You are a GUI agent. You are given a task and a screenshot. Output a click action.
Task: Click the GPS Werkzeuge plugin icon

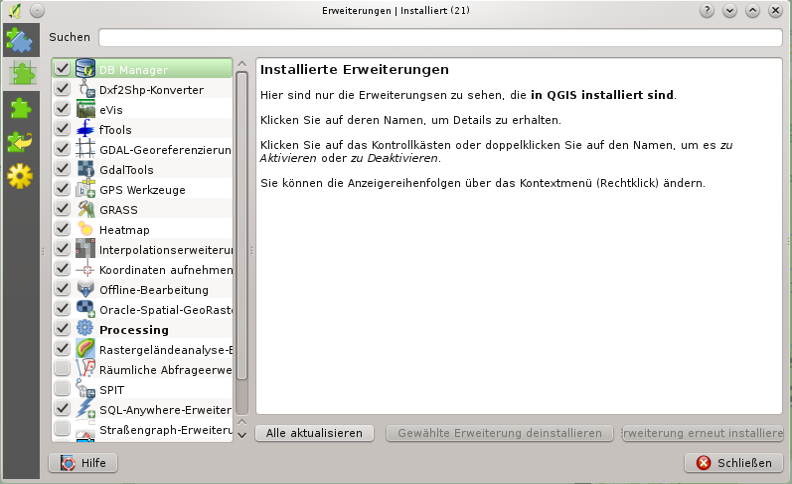[x=85, y=188]
